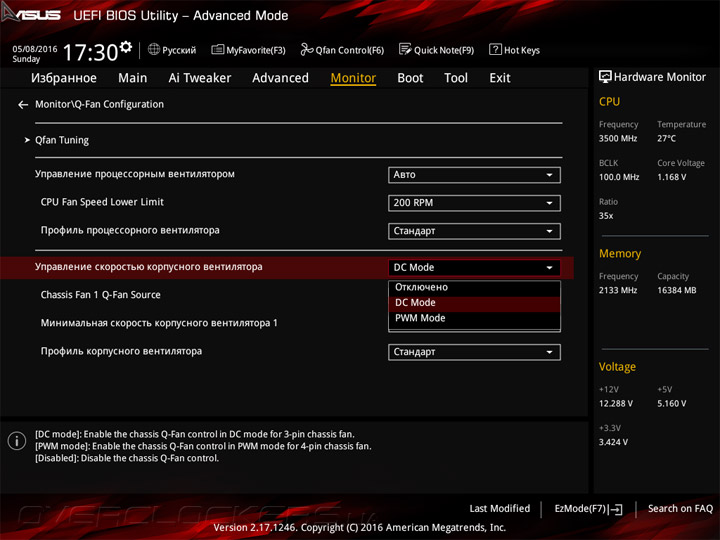Screen dimensions: 720x540
Task: Click the Hardware Monitor panel title
Action: 659,77
